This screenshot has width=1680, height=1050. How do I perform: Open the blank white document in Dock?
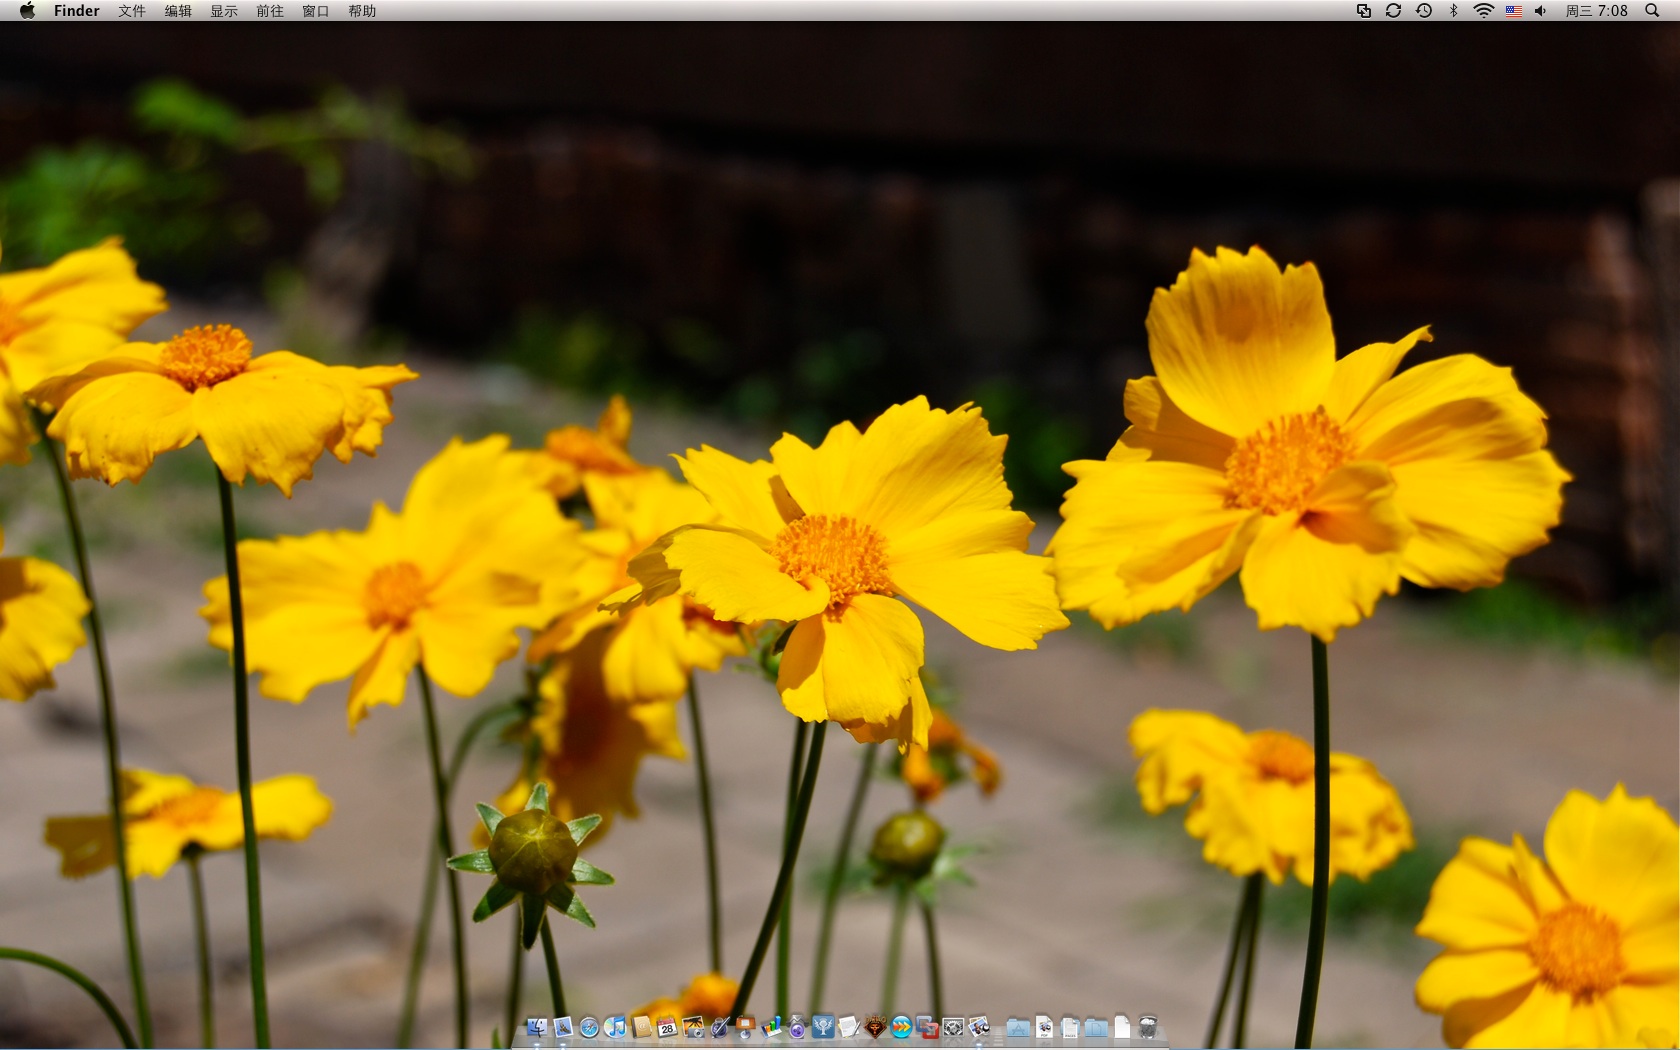point(1122,1027)
